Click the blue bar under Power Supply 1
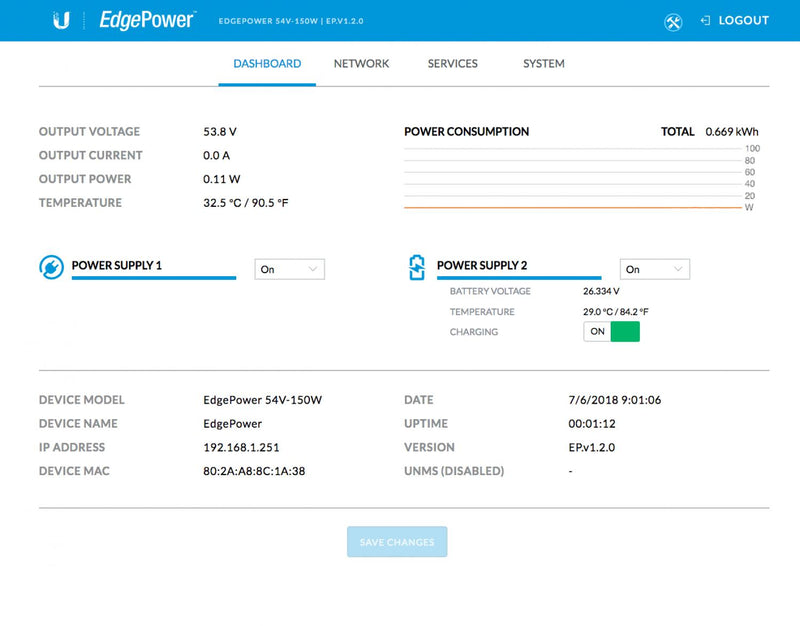 pos(154,278)
